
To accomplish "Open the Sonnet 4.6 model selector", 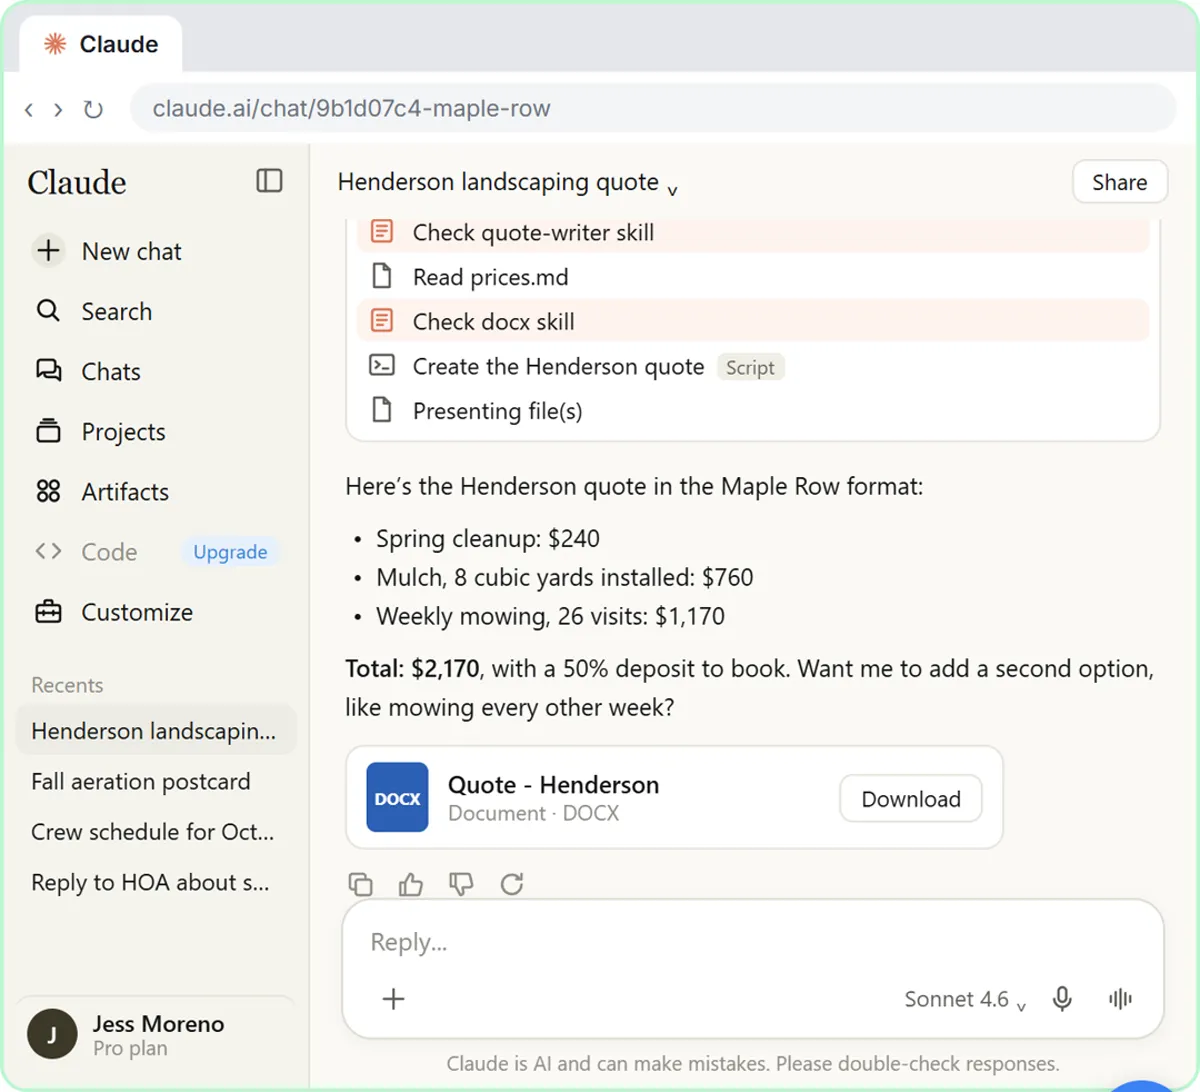I will (x=965, y=999).
